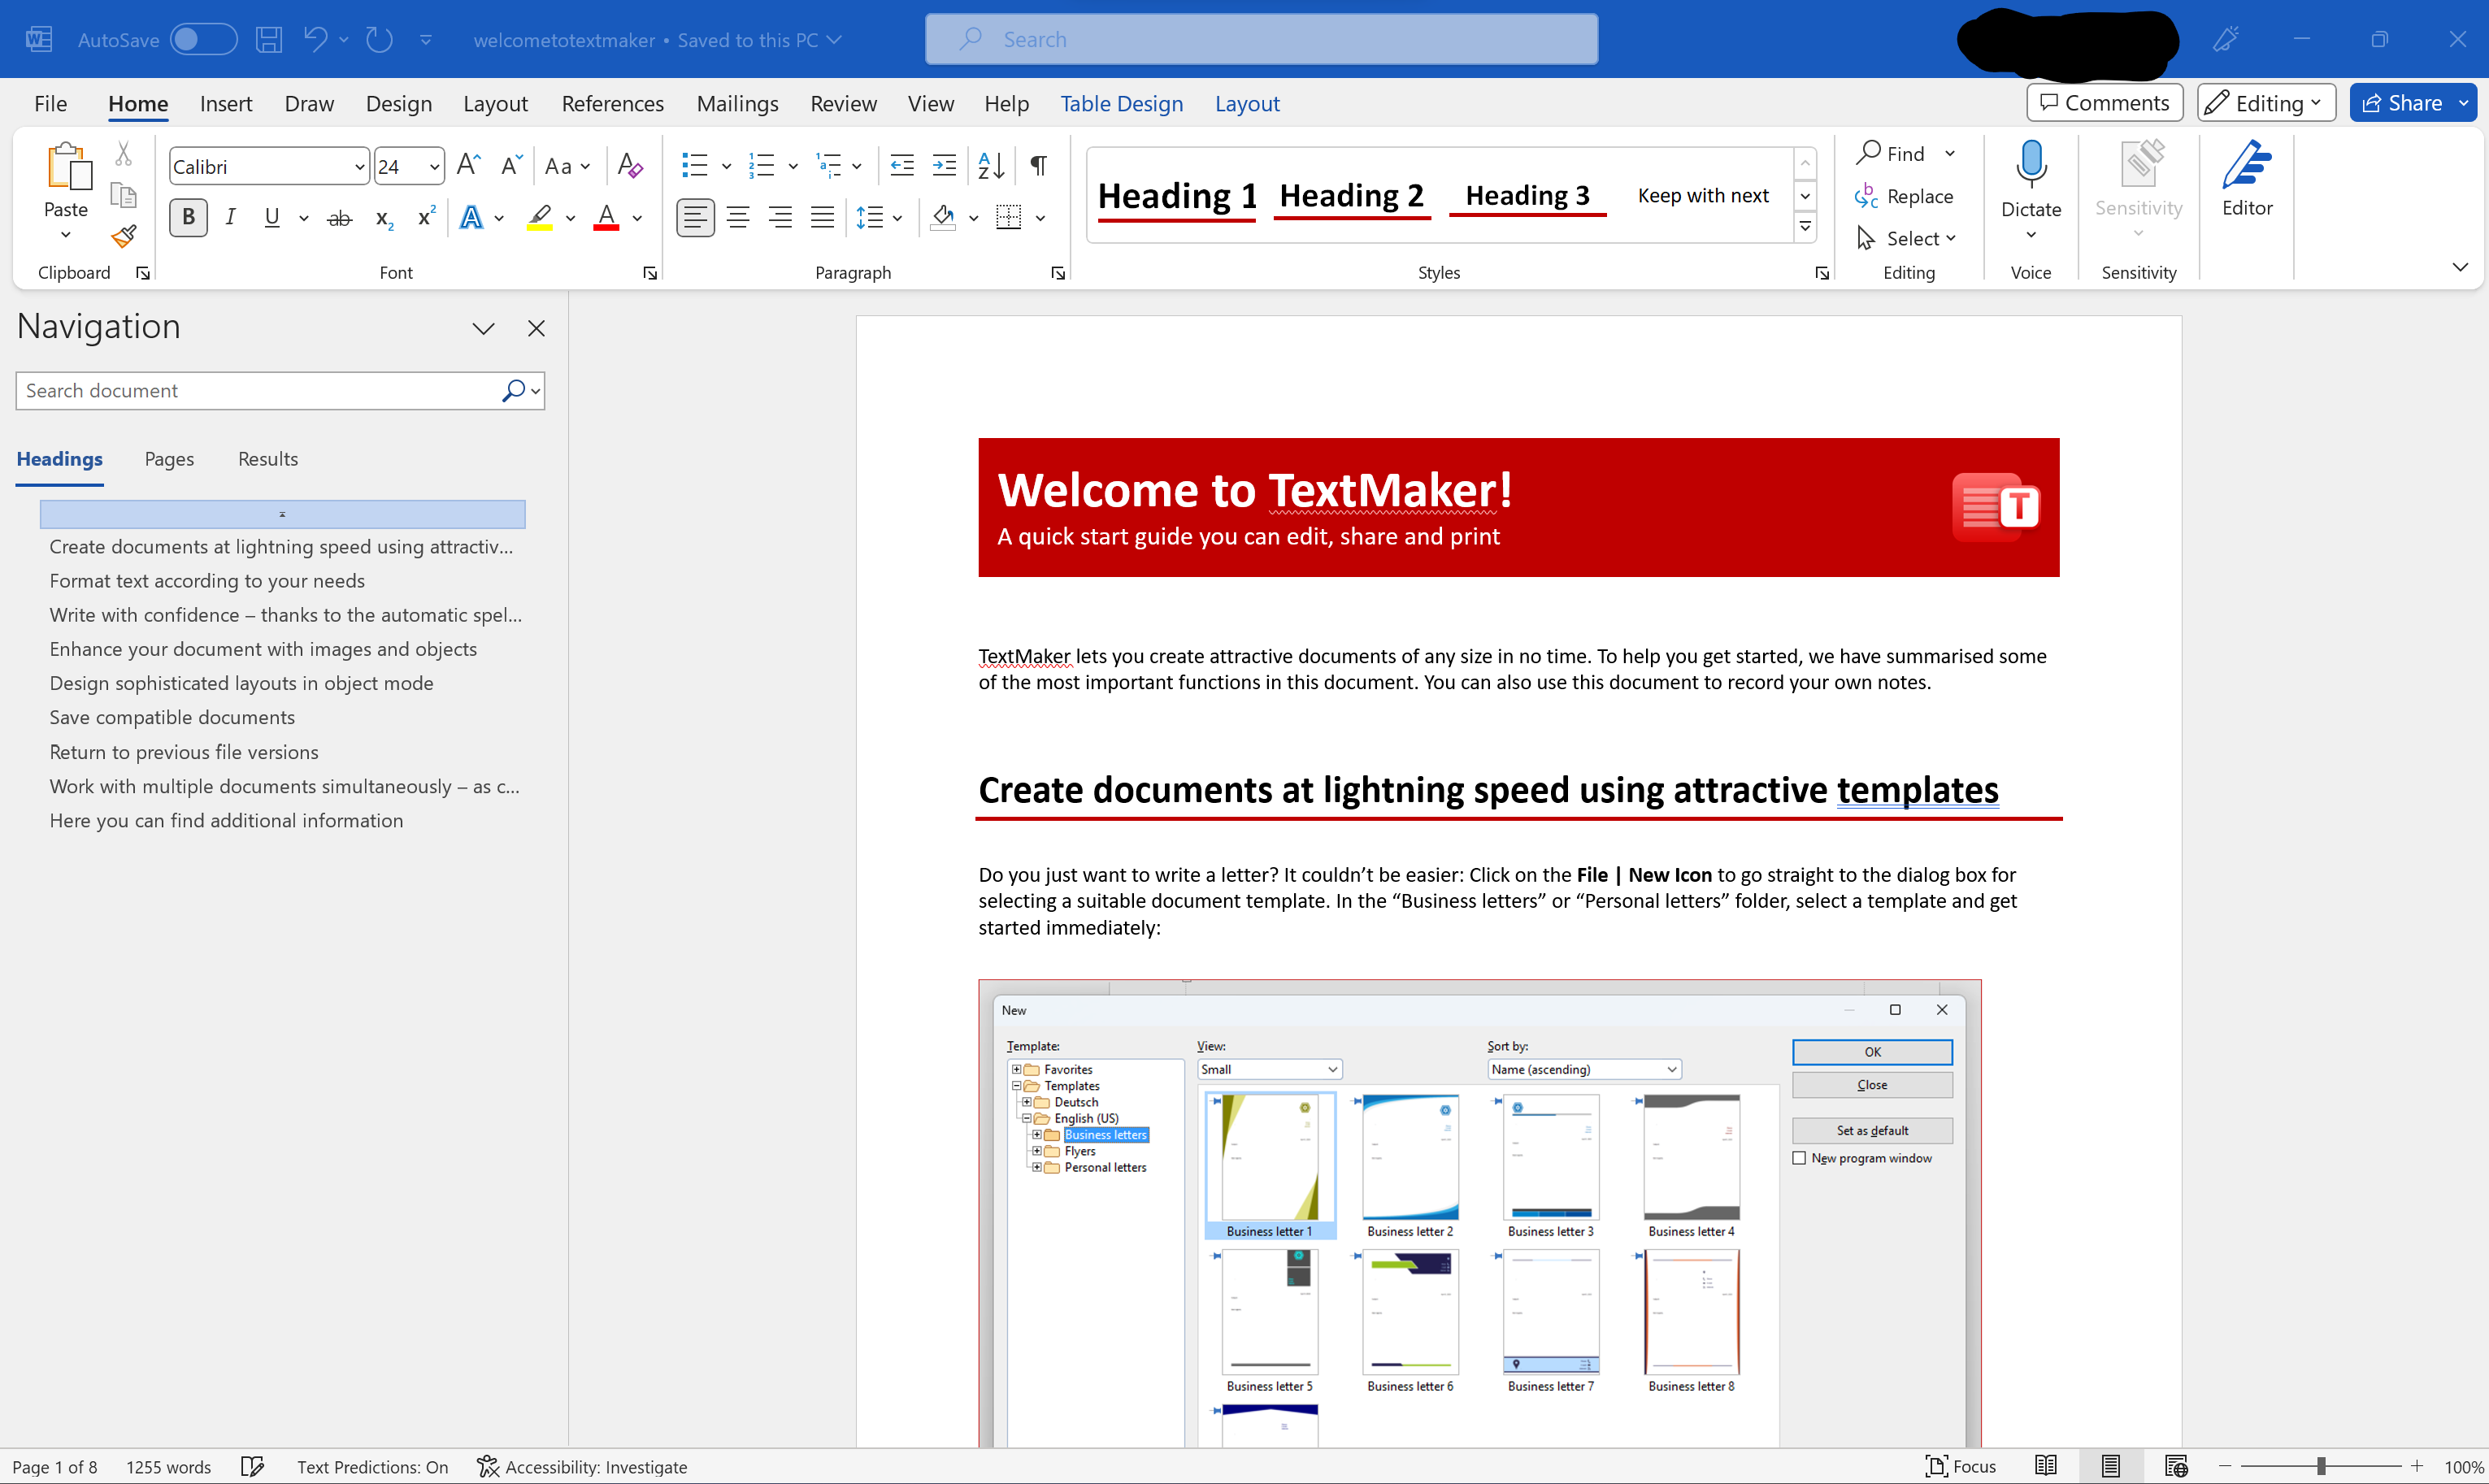Toggle bold formatting
2489x1484 pixels.
[x=187, y=217]
